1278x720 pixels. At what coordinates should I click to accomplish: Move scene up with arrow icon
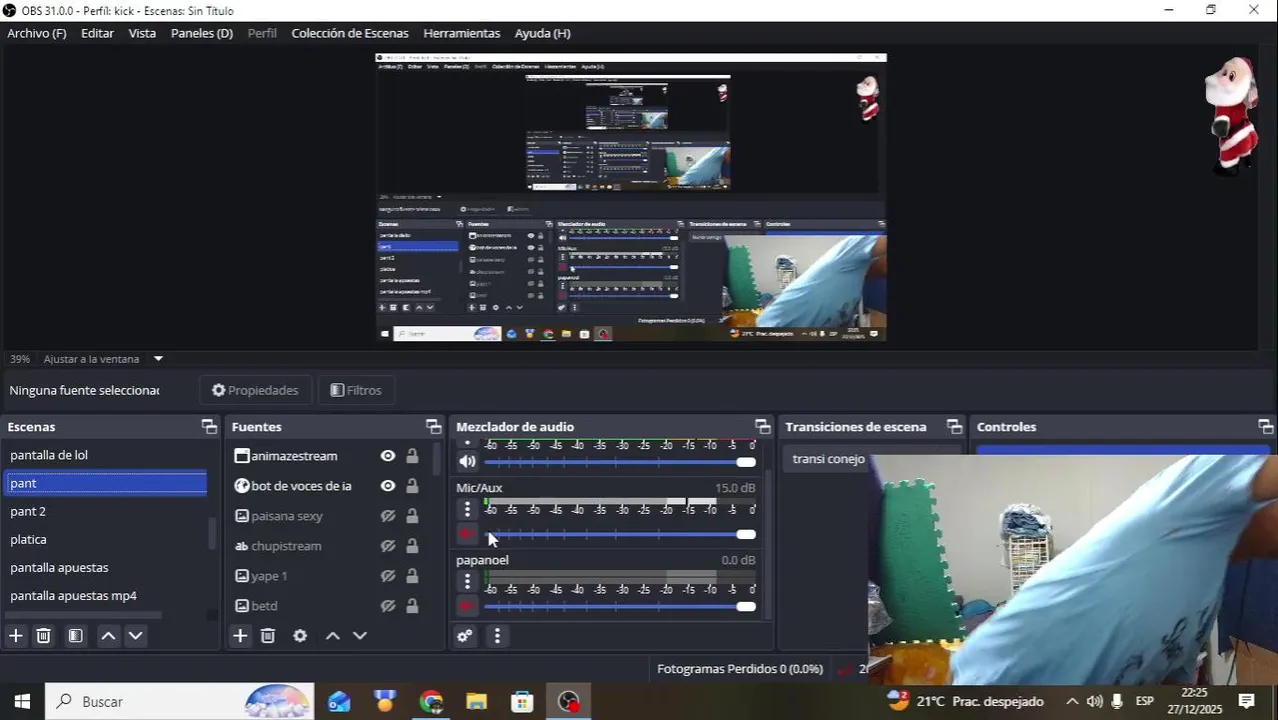[x=108, y=636]
